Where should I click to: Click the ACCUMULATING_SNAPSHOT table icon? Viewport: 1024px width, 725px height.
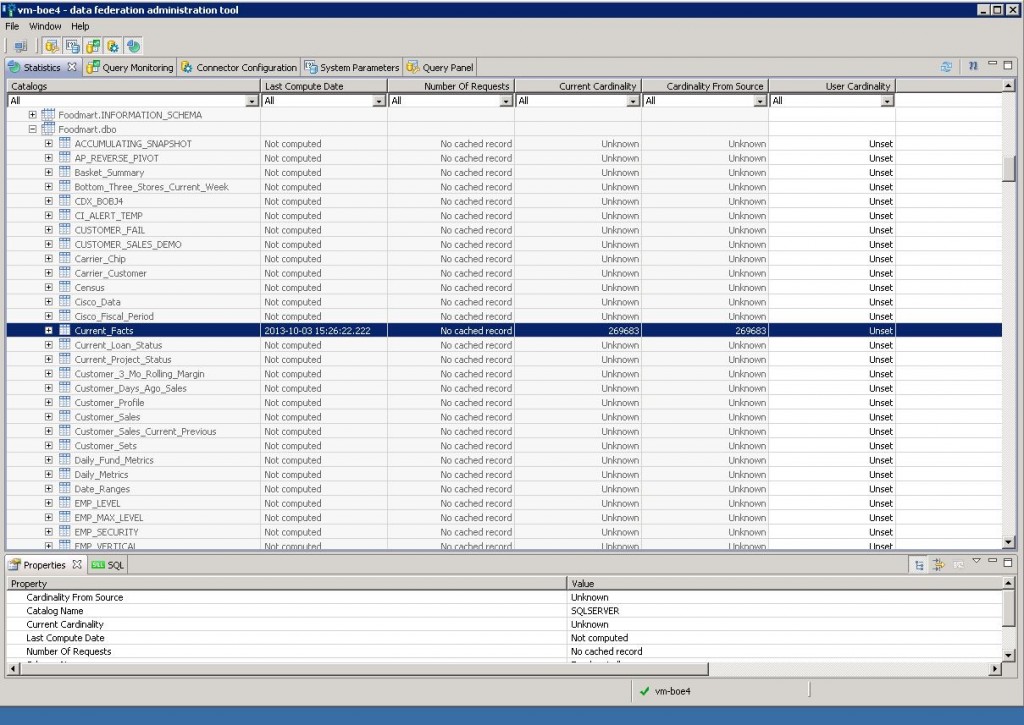coord(65,143)
